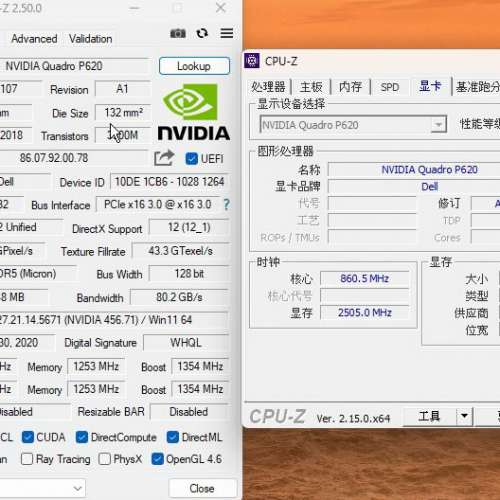Click the second row Boost clock 1354 MHz
500x500 pixels.
click(200, 389)
